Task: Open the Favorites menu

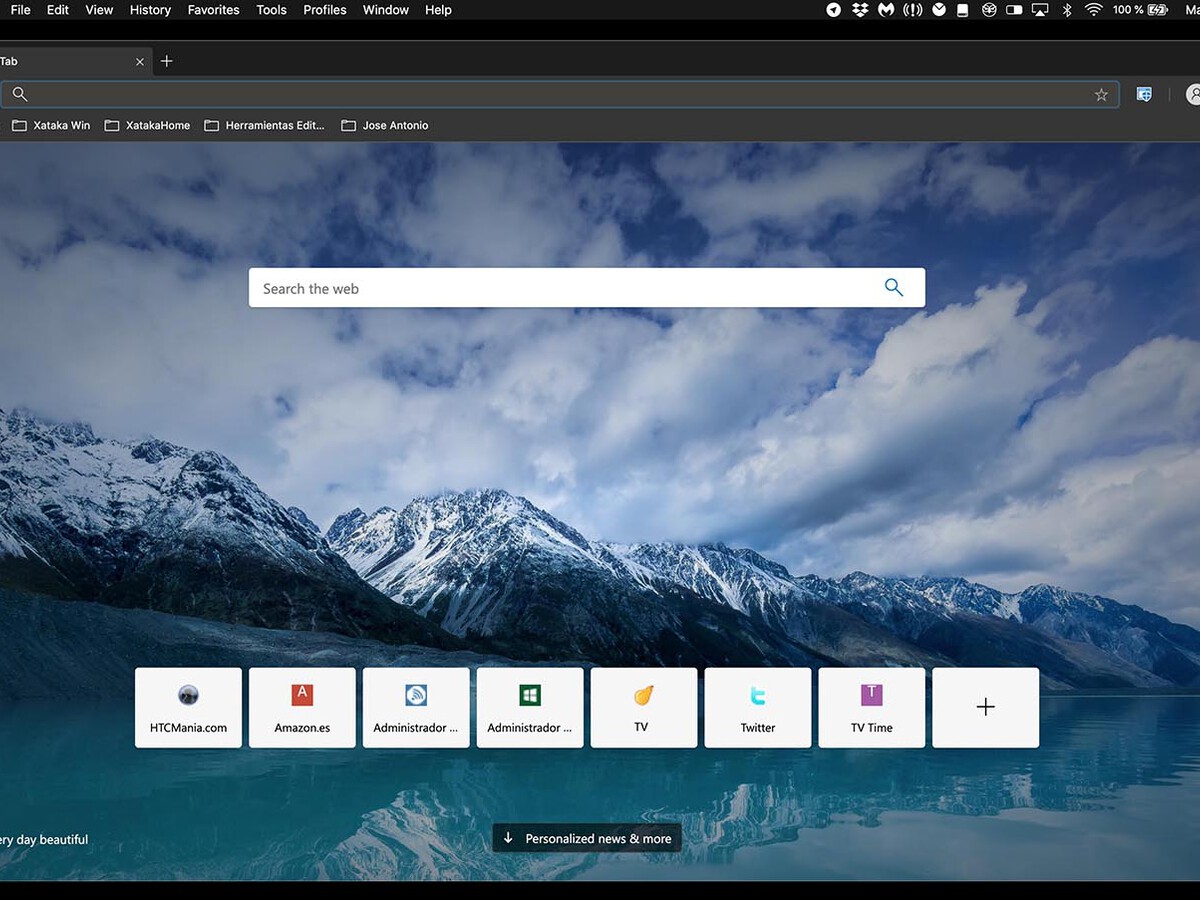Action: coord(213,10)
